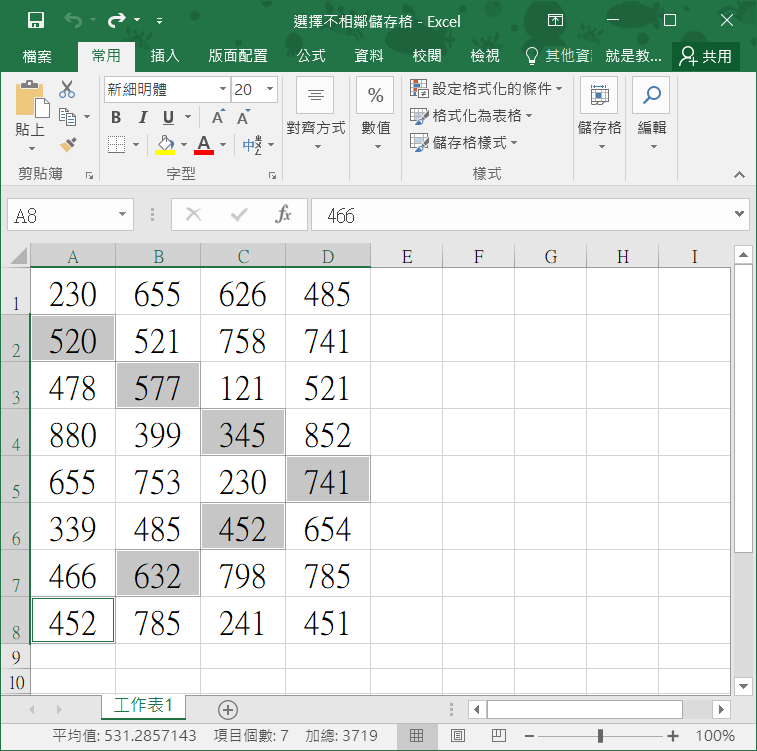Toggle bold formatting
The height and width of the screenshot is (751, 757).
click(x=116, y=118)
